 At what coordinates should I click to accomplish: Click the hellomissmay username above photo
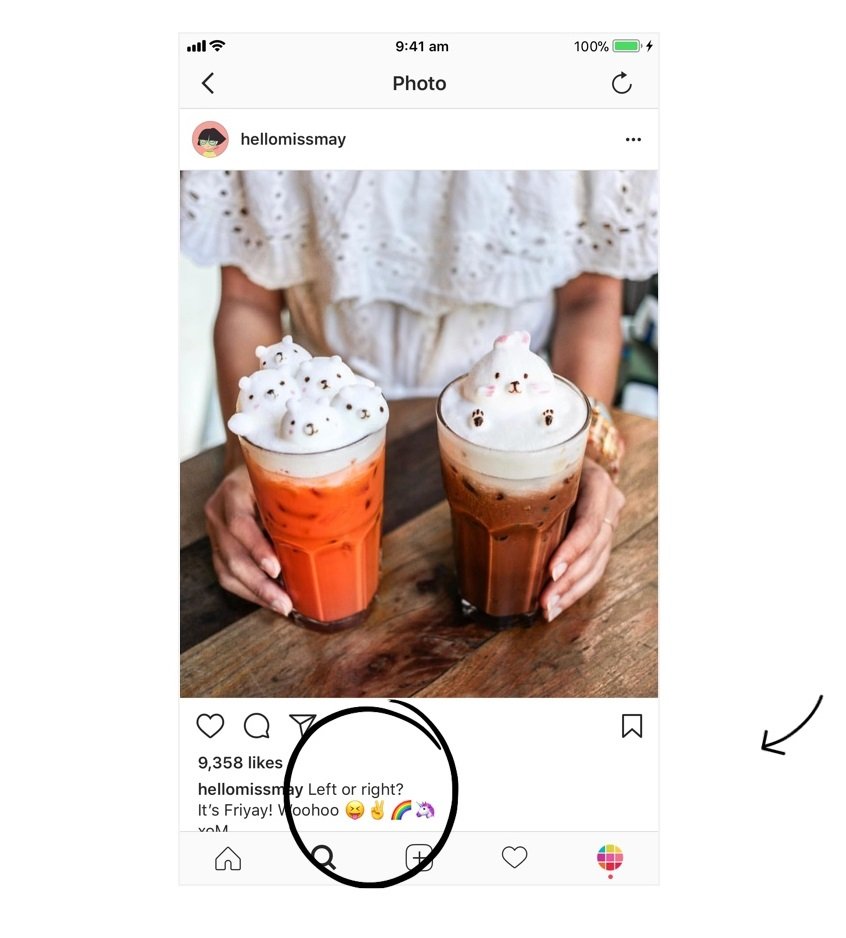tap(293, 139)
